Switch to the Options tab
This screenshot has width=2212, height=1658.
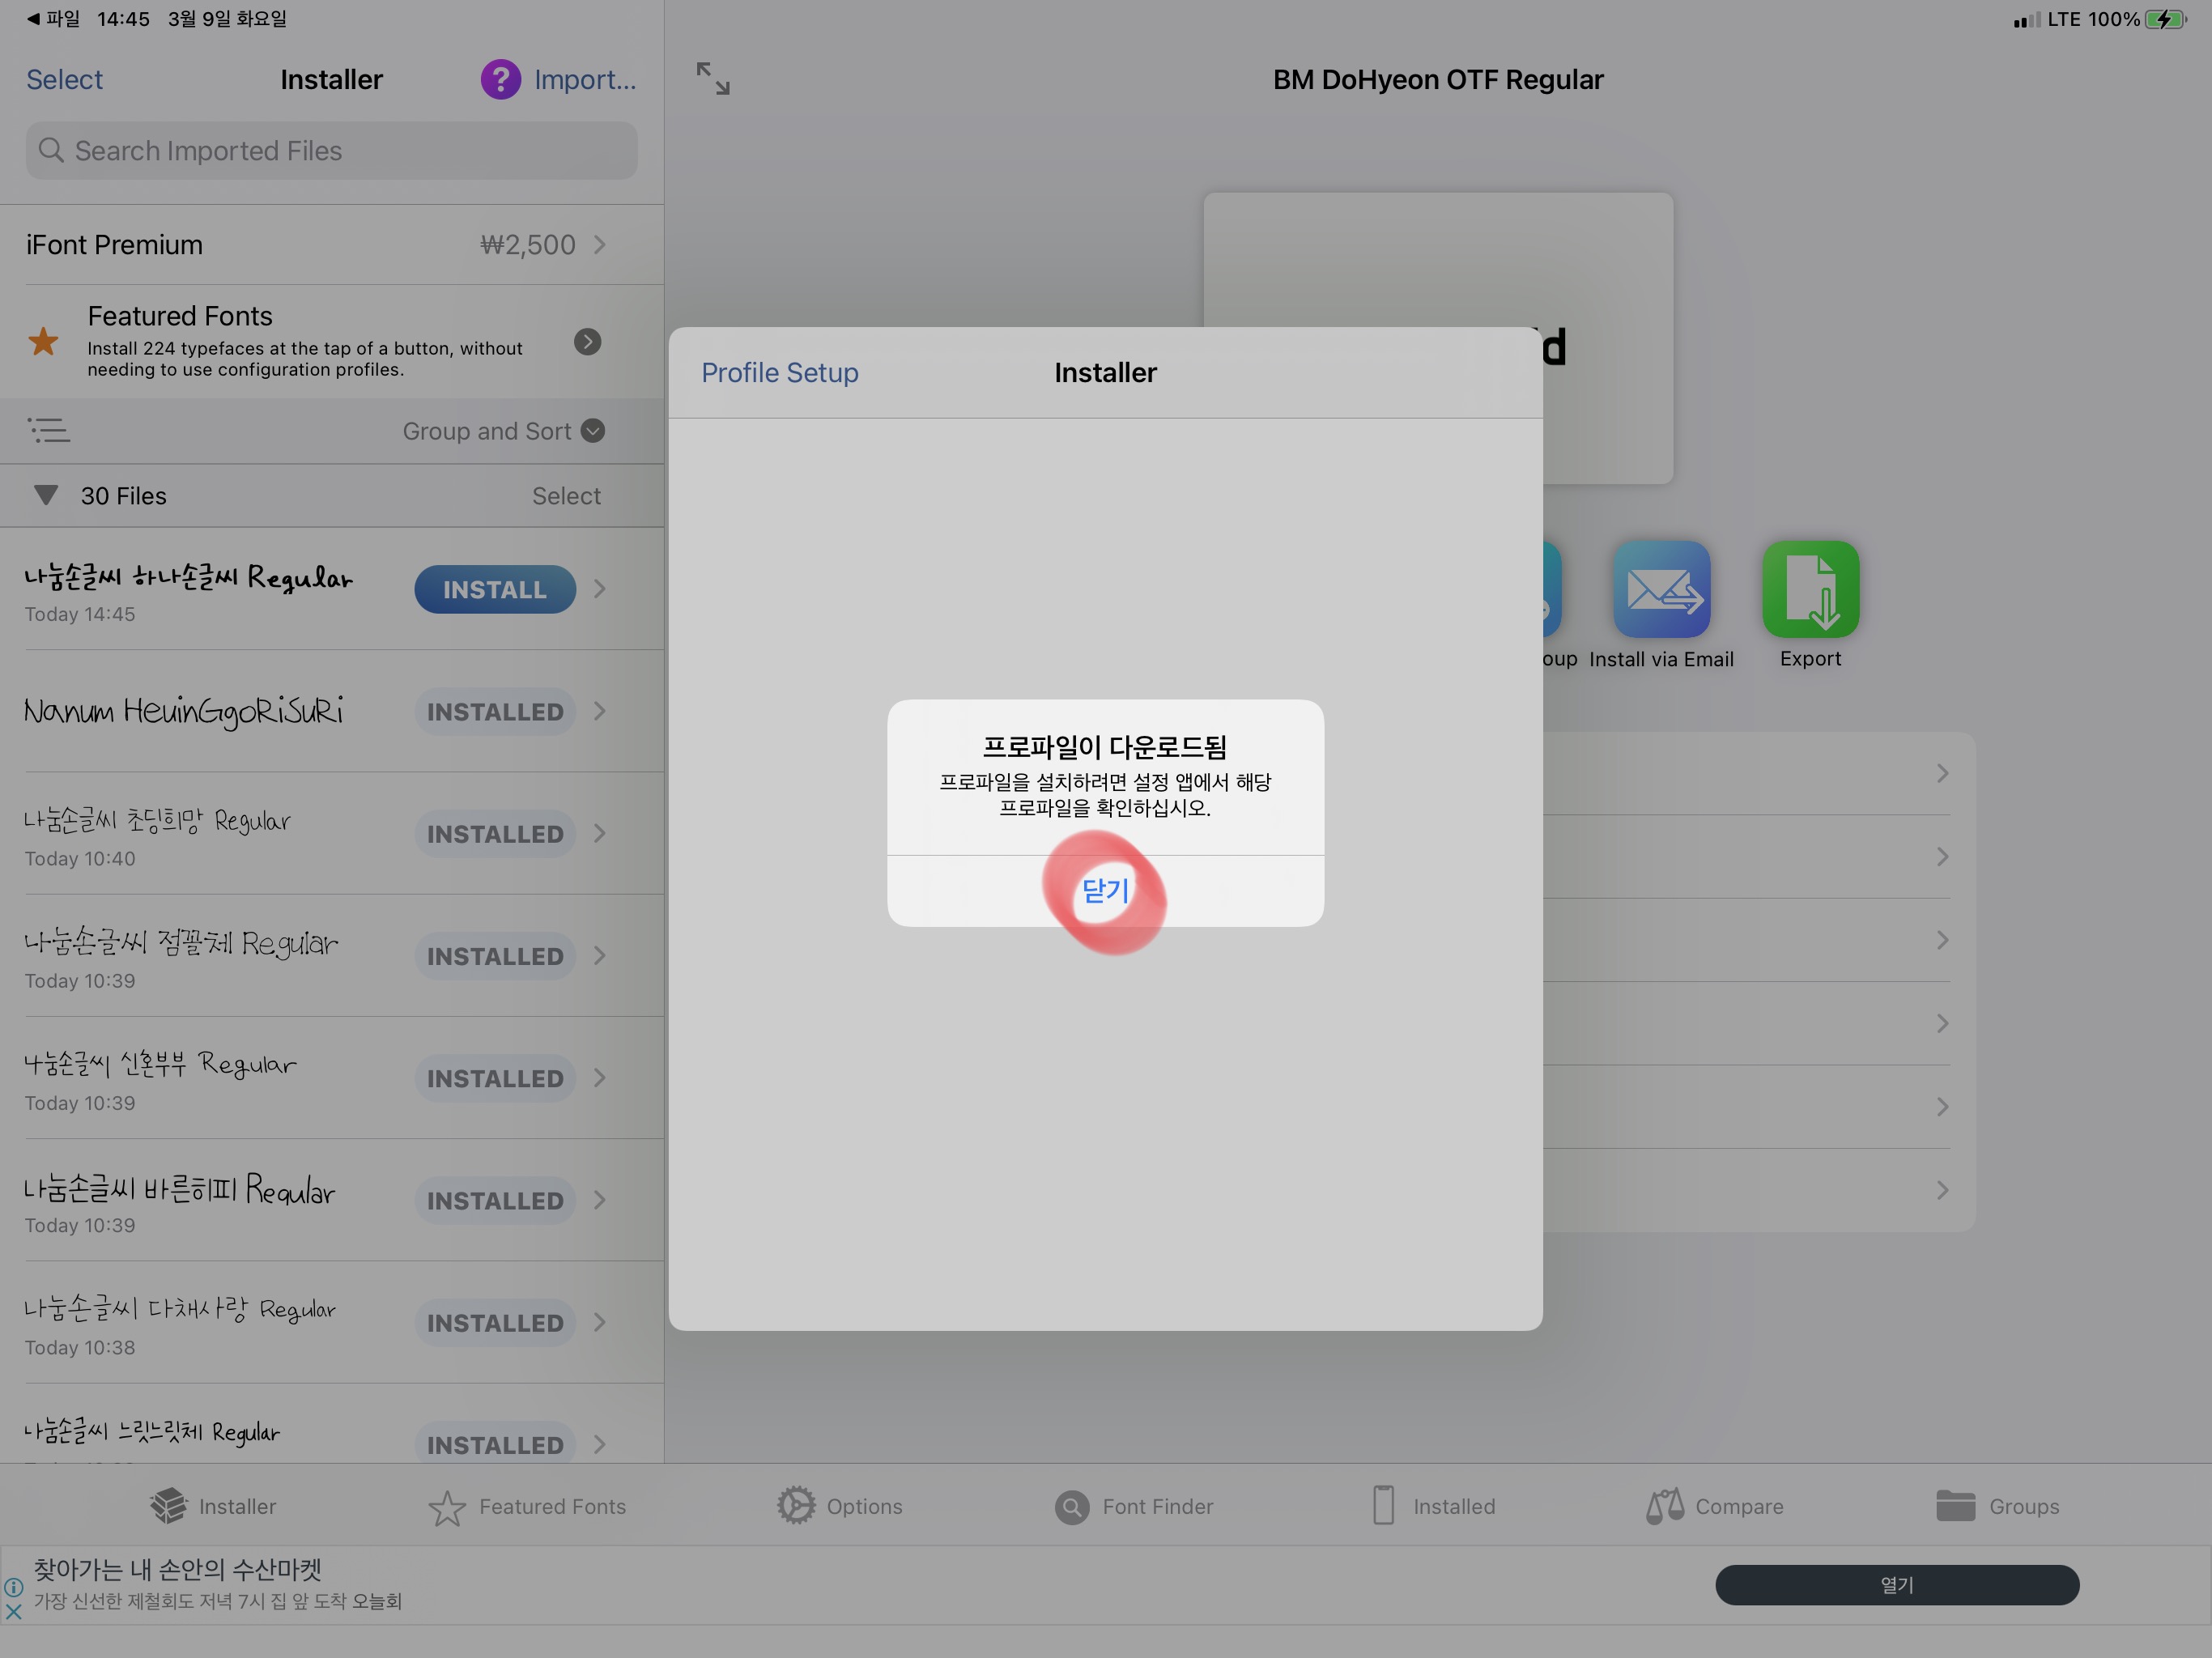point(839,1506)
